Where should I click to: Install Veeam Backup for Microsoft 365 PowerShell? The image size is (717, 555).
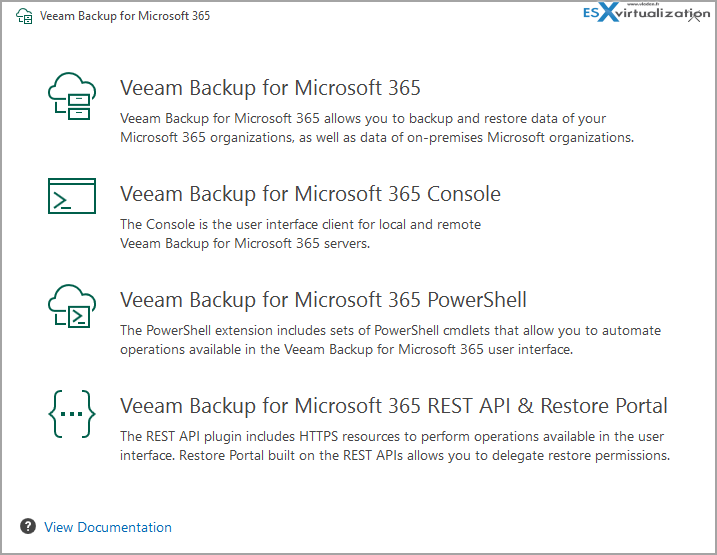[323, 300]
